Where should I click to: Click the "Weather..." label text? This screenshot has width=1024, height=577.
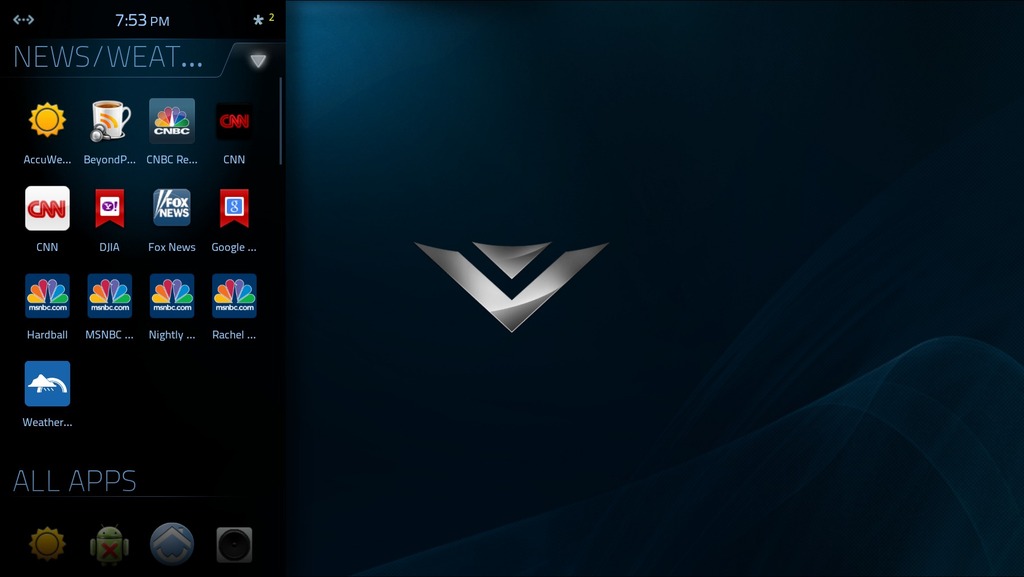click(47, 422)
